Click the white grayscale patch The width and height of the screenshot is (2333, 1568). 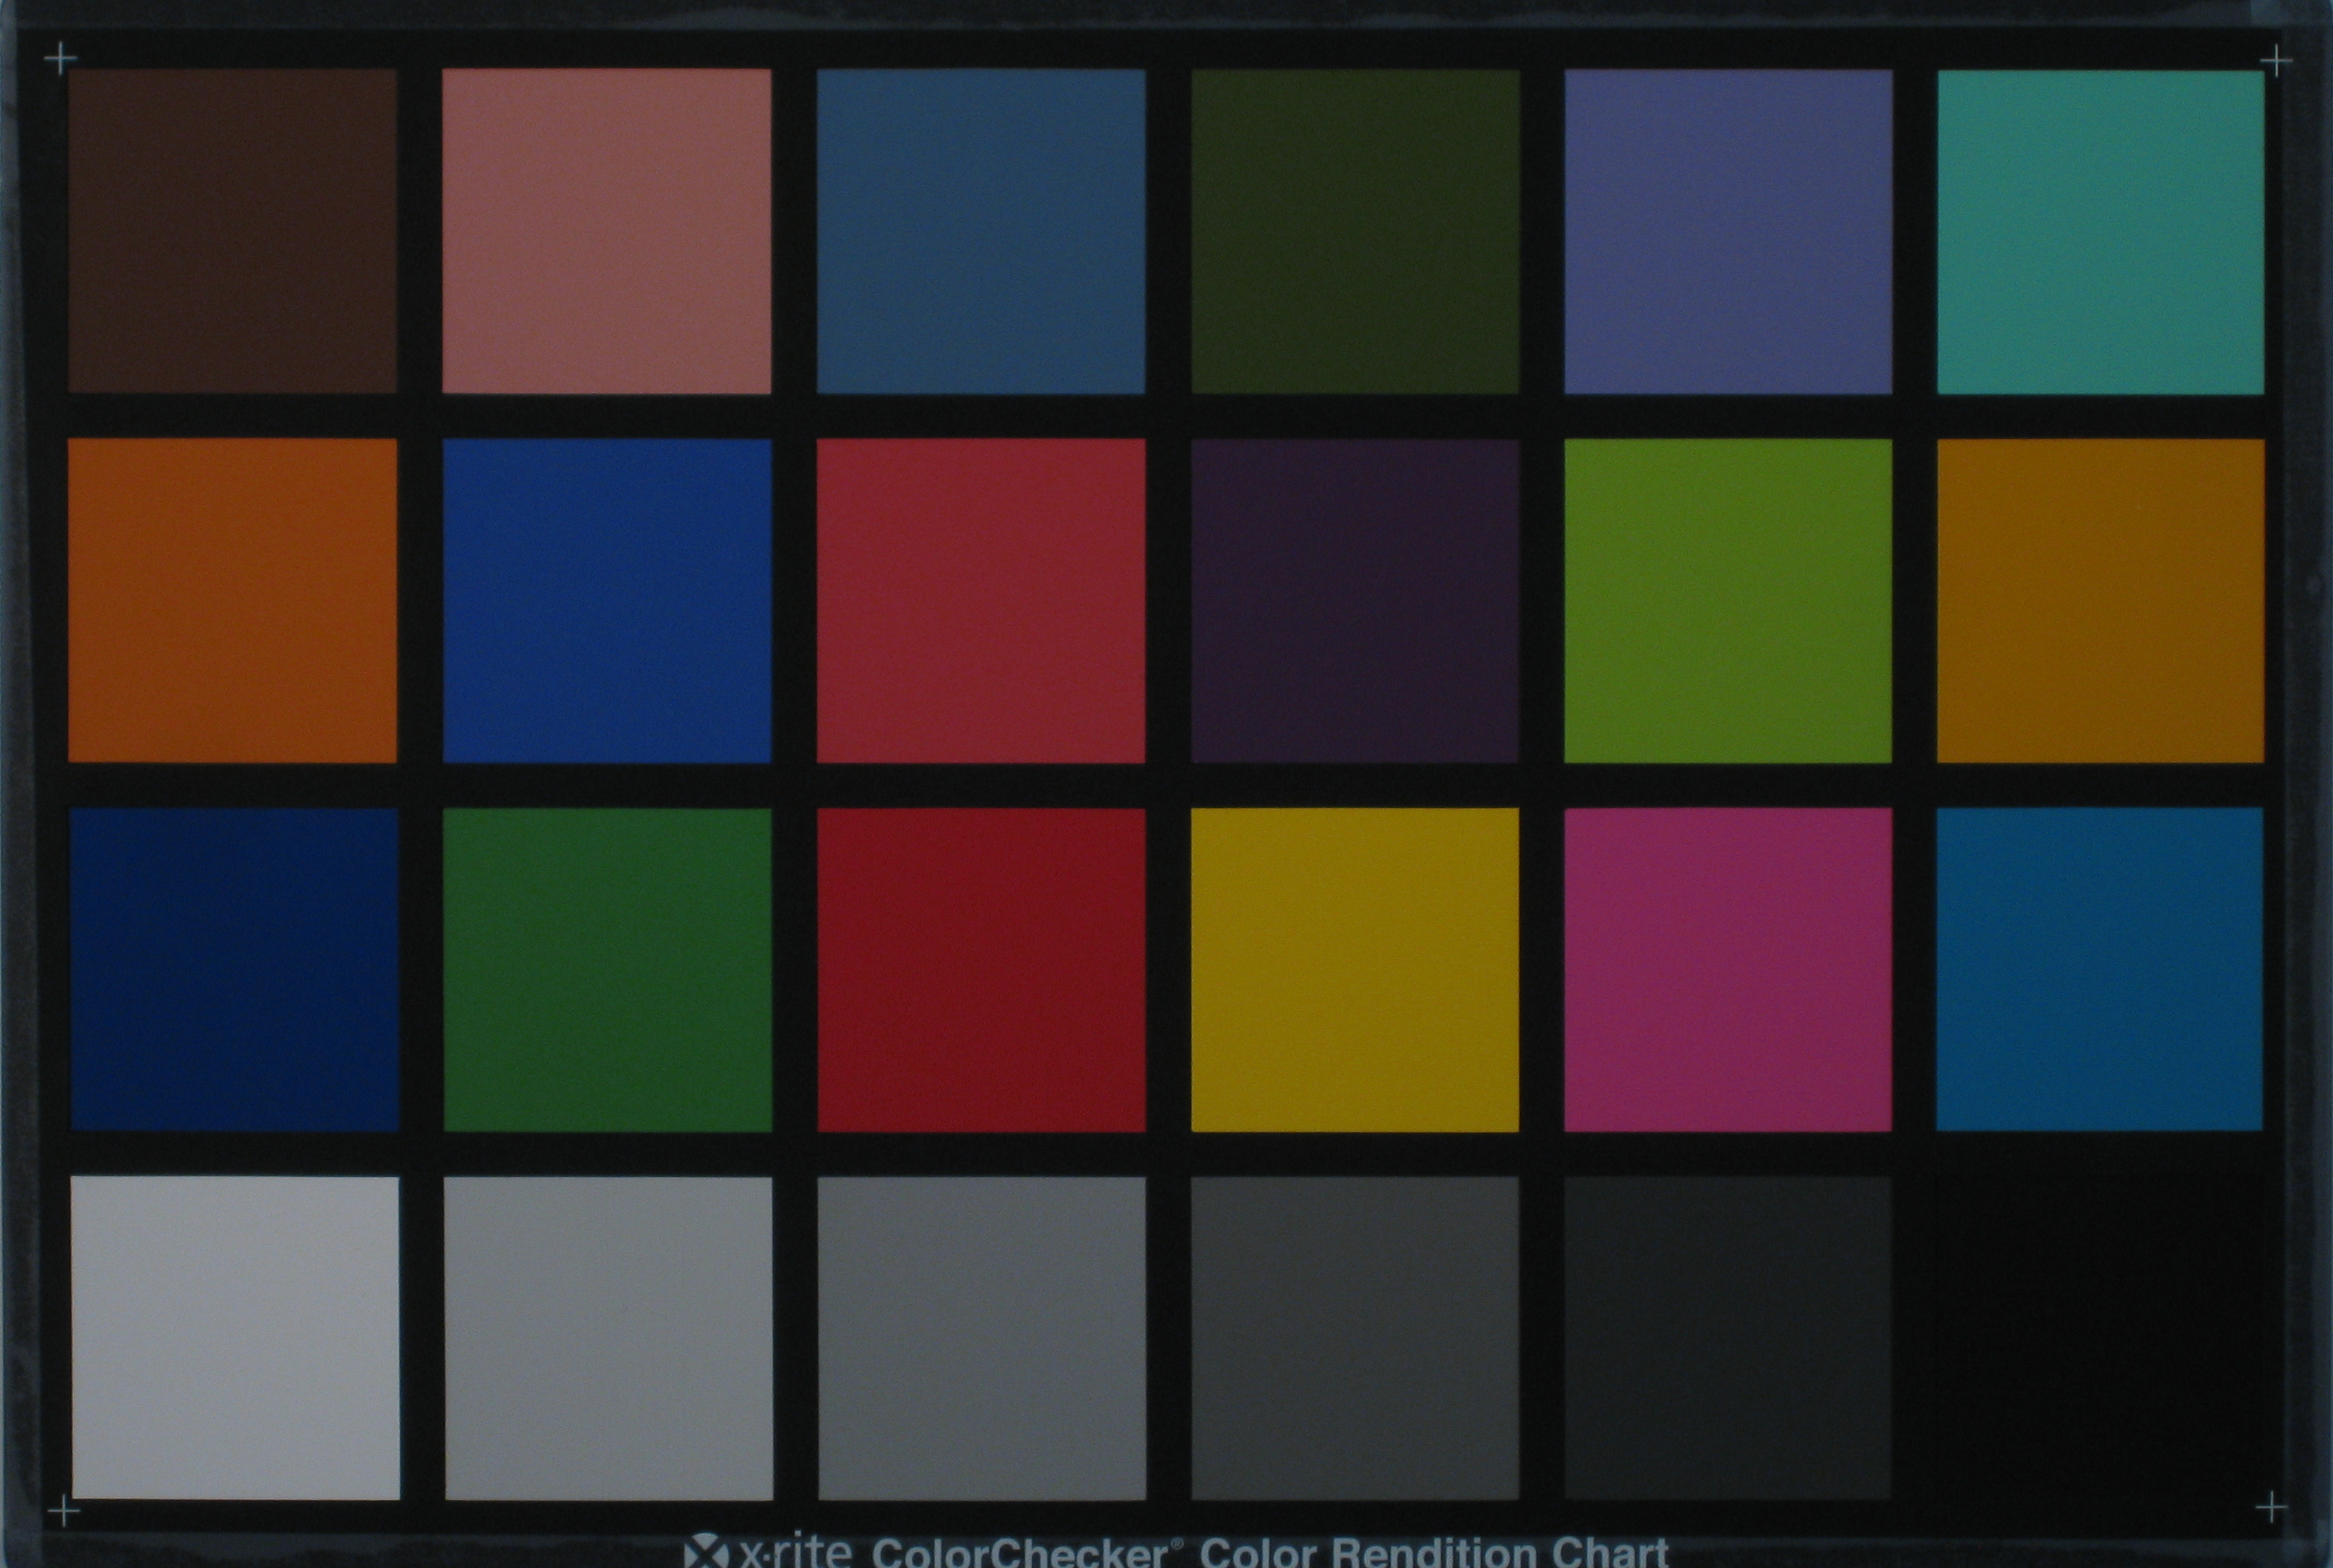235,1338
